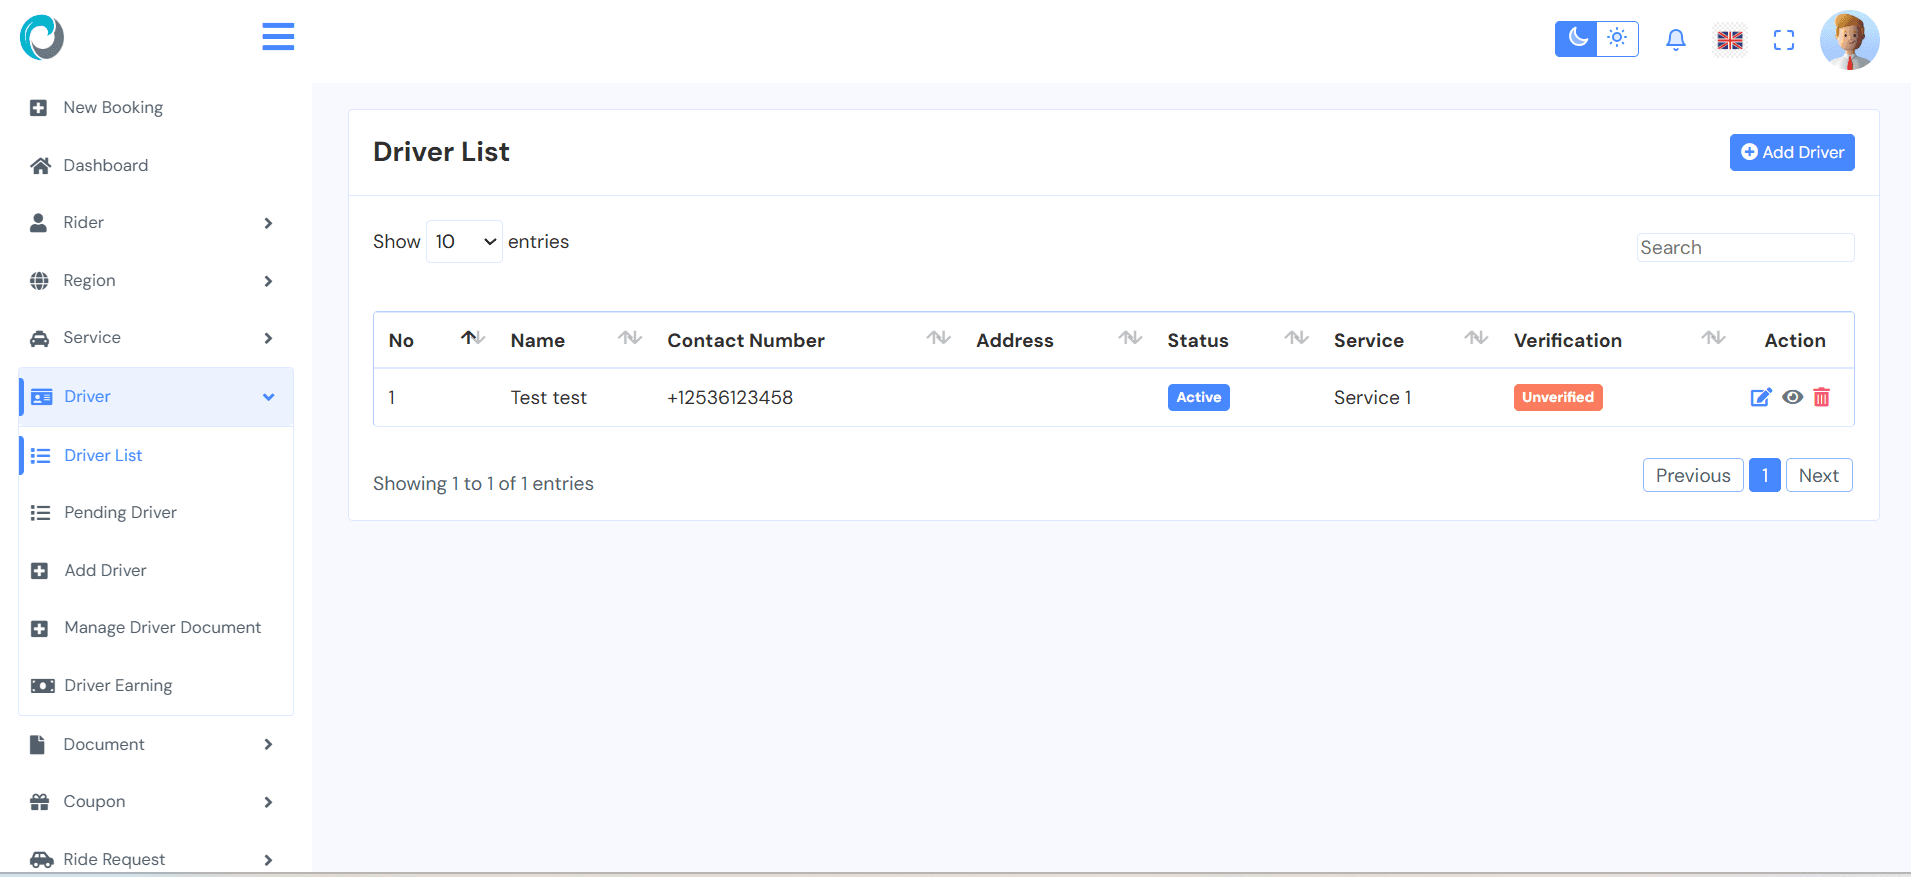
Task: Click the user avatar profile picture
Action: [1849, 40]
